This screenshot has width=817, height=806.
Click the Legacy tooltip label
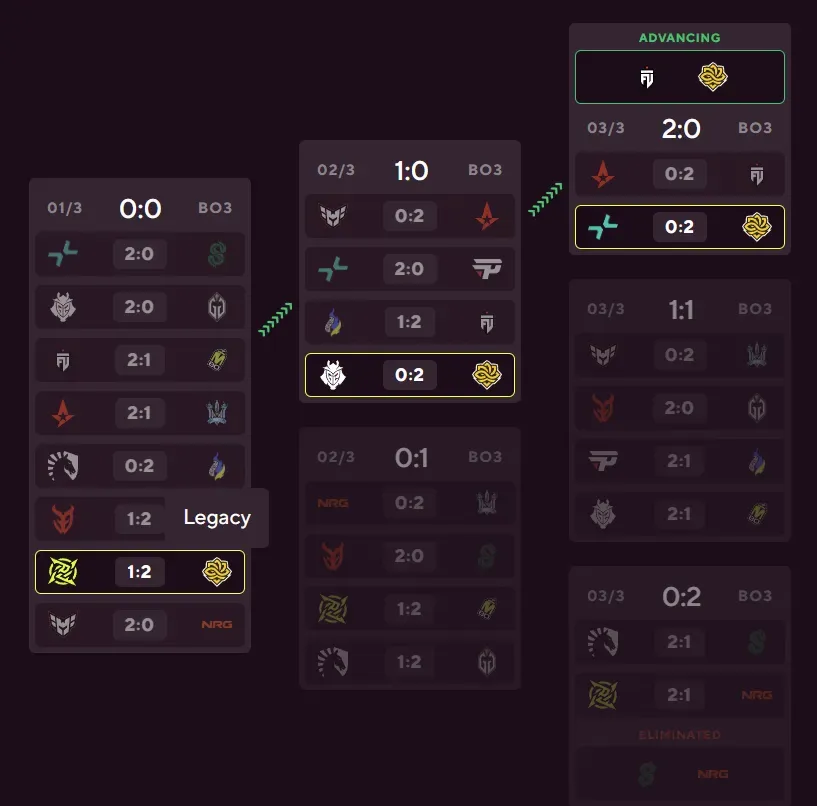pyautogui.click(x=217, y=518)
